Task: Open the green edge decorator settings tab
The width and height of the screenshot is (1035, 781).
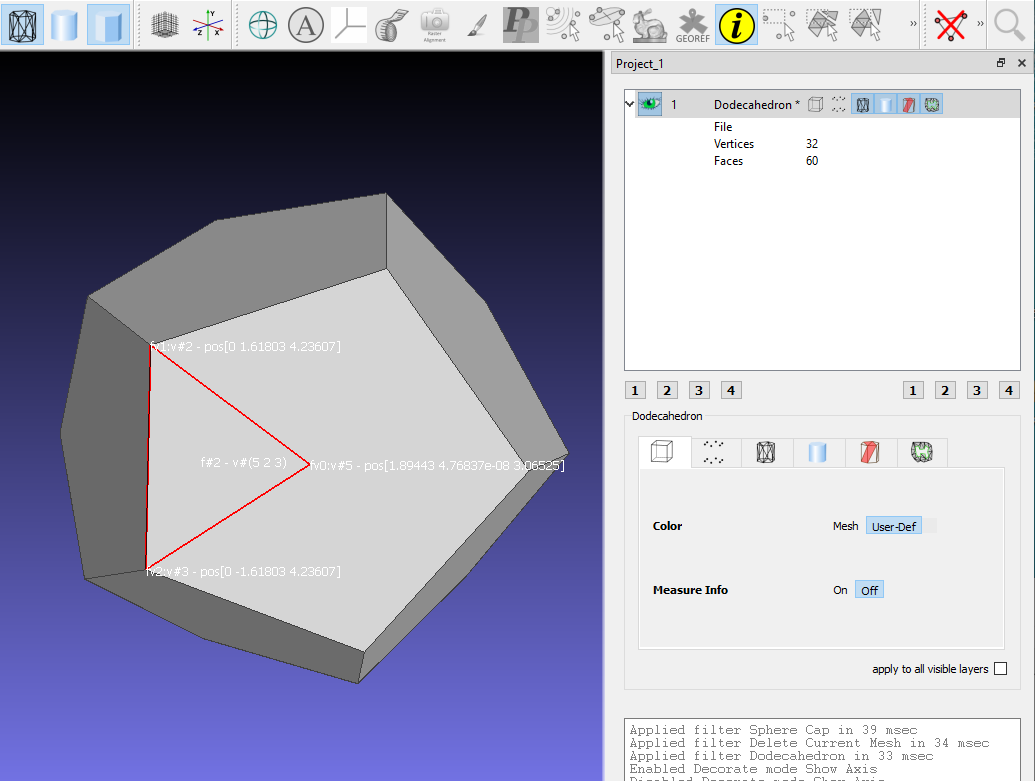Action: click(921, 452)
